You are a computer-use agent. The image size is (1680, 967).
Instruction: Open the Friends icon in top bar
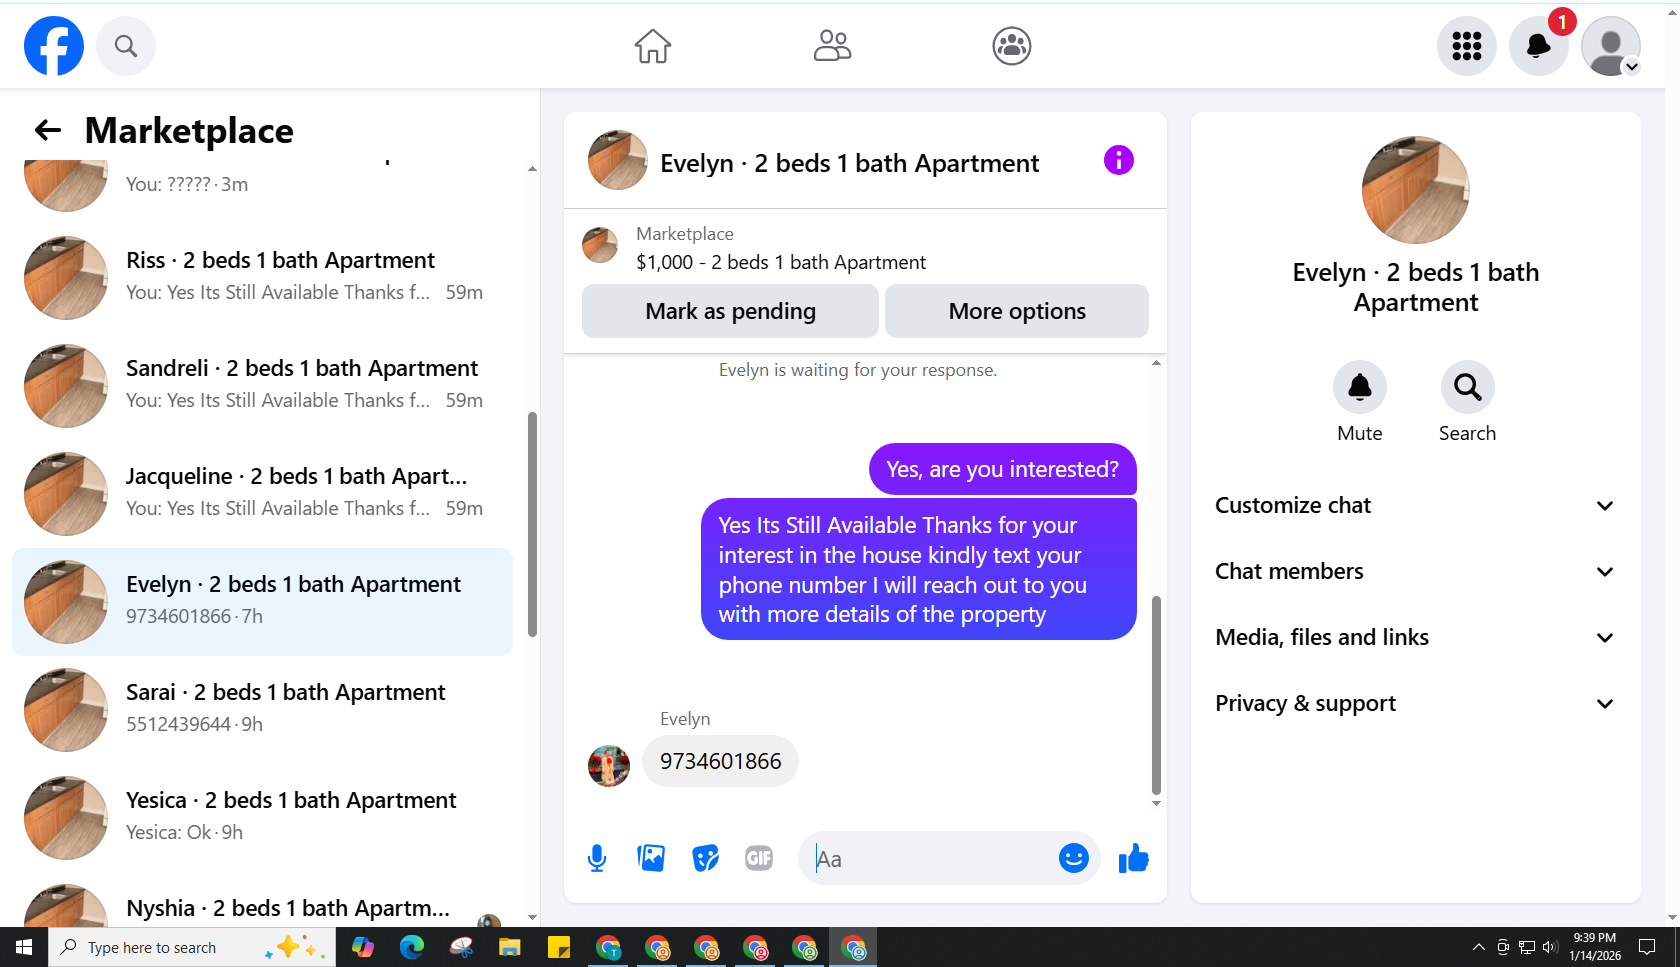[832, 46]
